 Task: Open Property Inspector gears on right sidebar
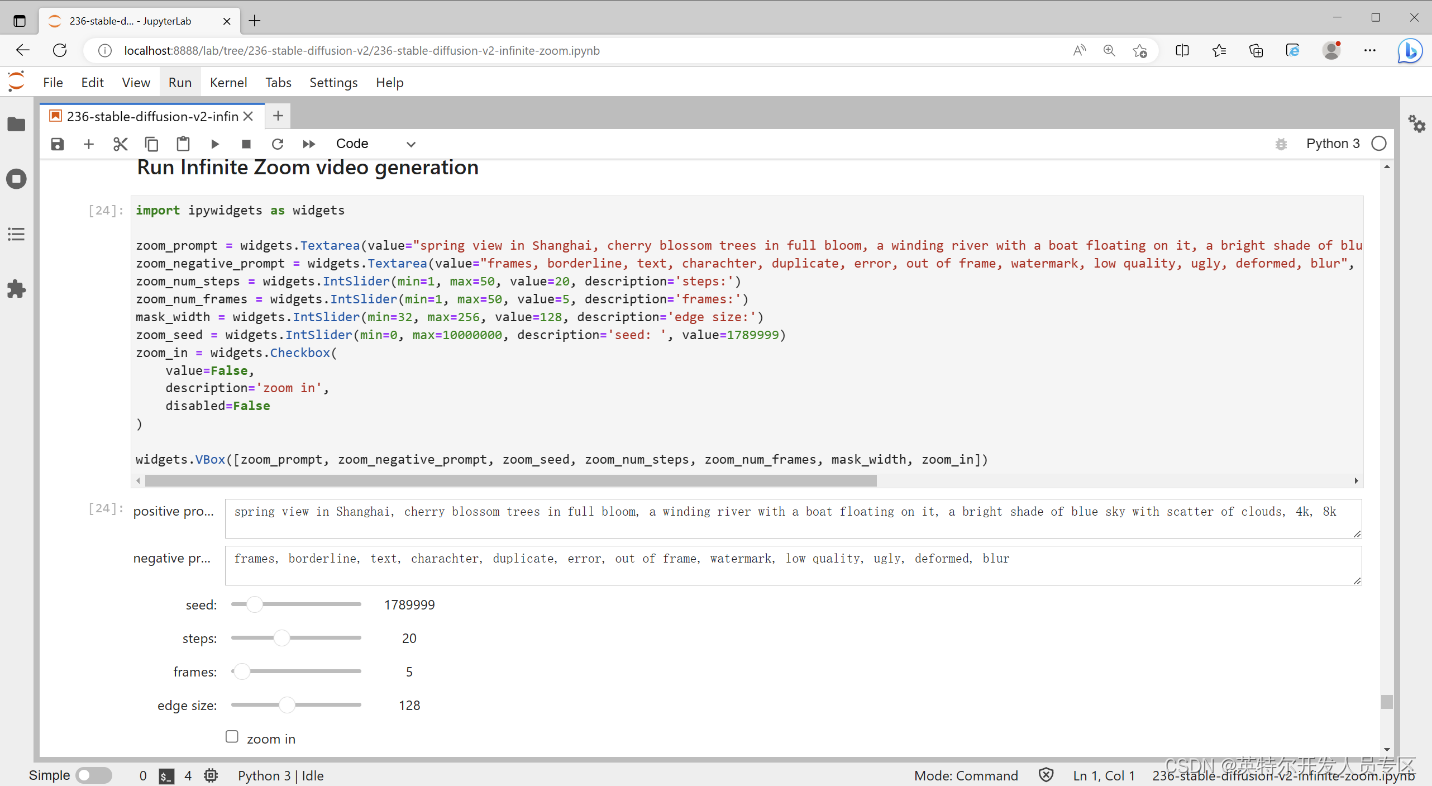pyautogui.click(x=1417, y=124)
